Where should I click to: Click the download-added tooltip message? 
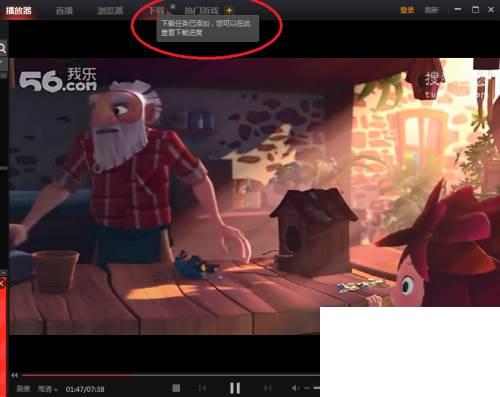pyautogui.click(x=207, y=28)
